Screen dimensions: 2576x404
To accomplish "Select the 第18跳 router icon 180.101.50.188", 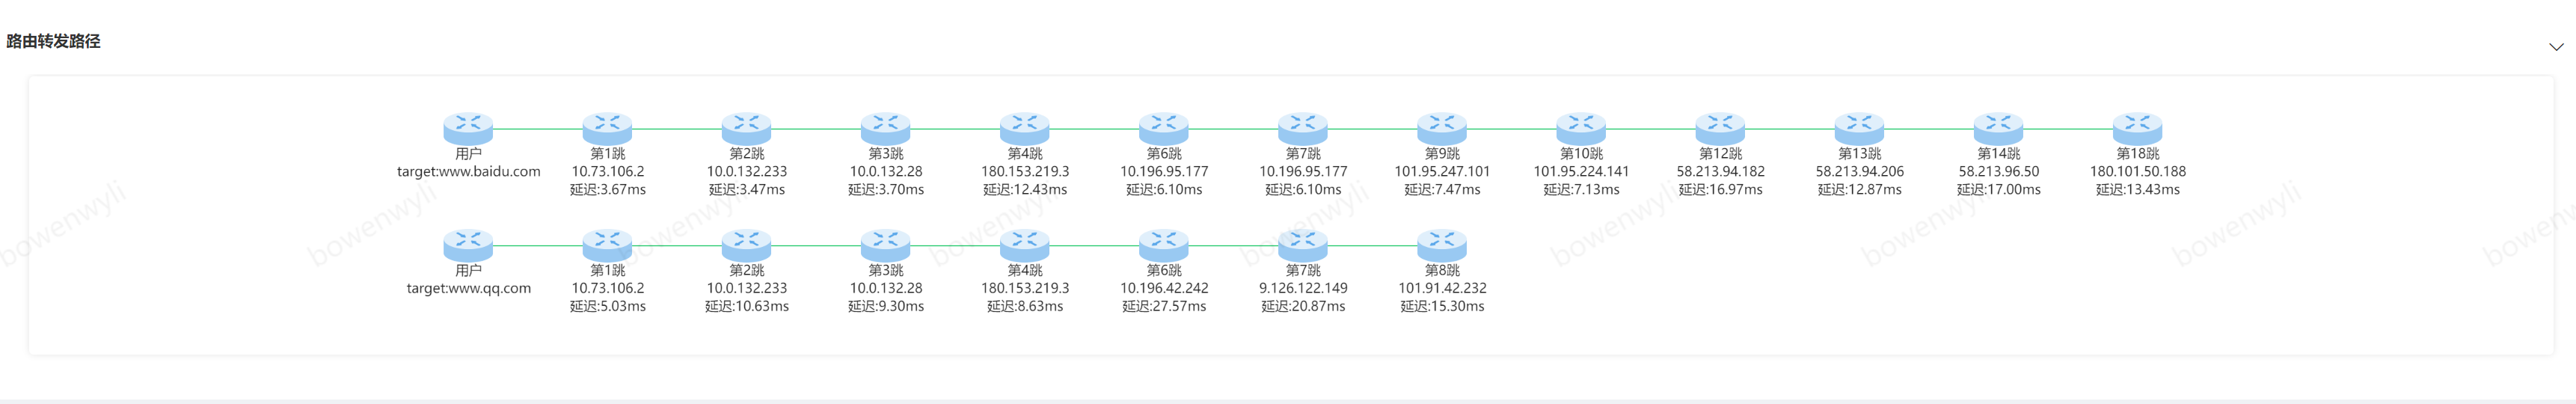I will pos(2137,128).
